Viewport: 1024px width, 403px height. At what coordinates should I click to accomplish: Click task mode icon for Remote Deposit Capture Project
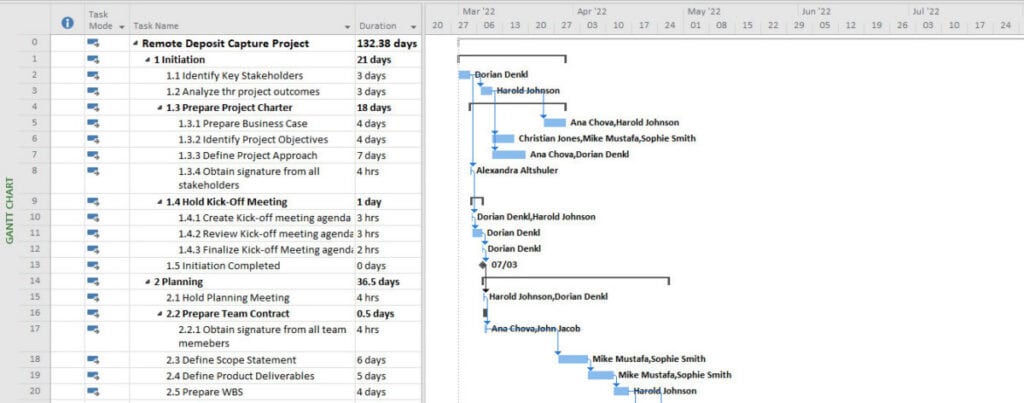pyautogui.click(x=93, y=44)
